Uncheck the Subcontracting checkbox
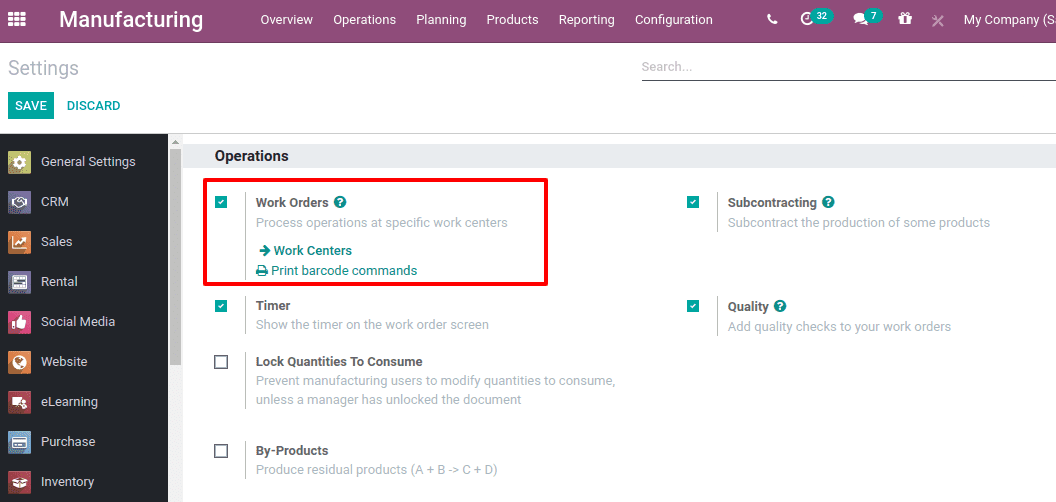This screenshot has width=1056, height=502. tap(693, 202)
